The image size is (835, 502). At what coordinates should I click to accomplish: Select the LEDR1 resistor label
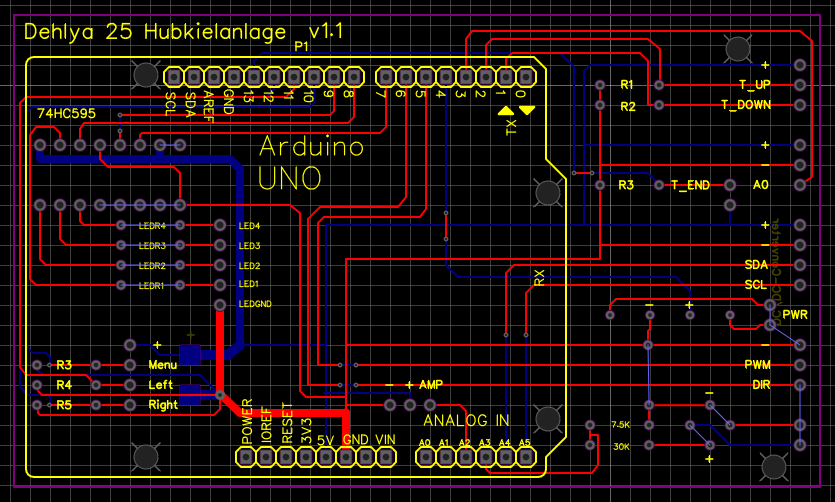151,286
